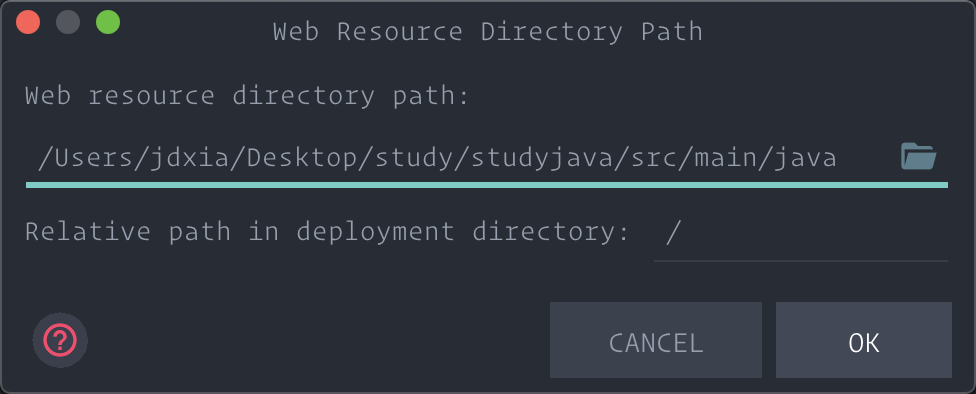This screenshot has width=976, height=394.
Task: Close the dialog with red button
Action: click(28, 23)
